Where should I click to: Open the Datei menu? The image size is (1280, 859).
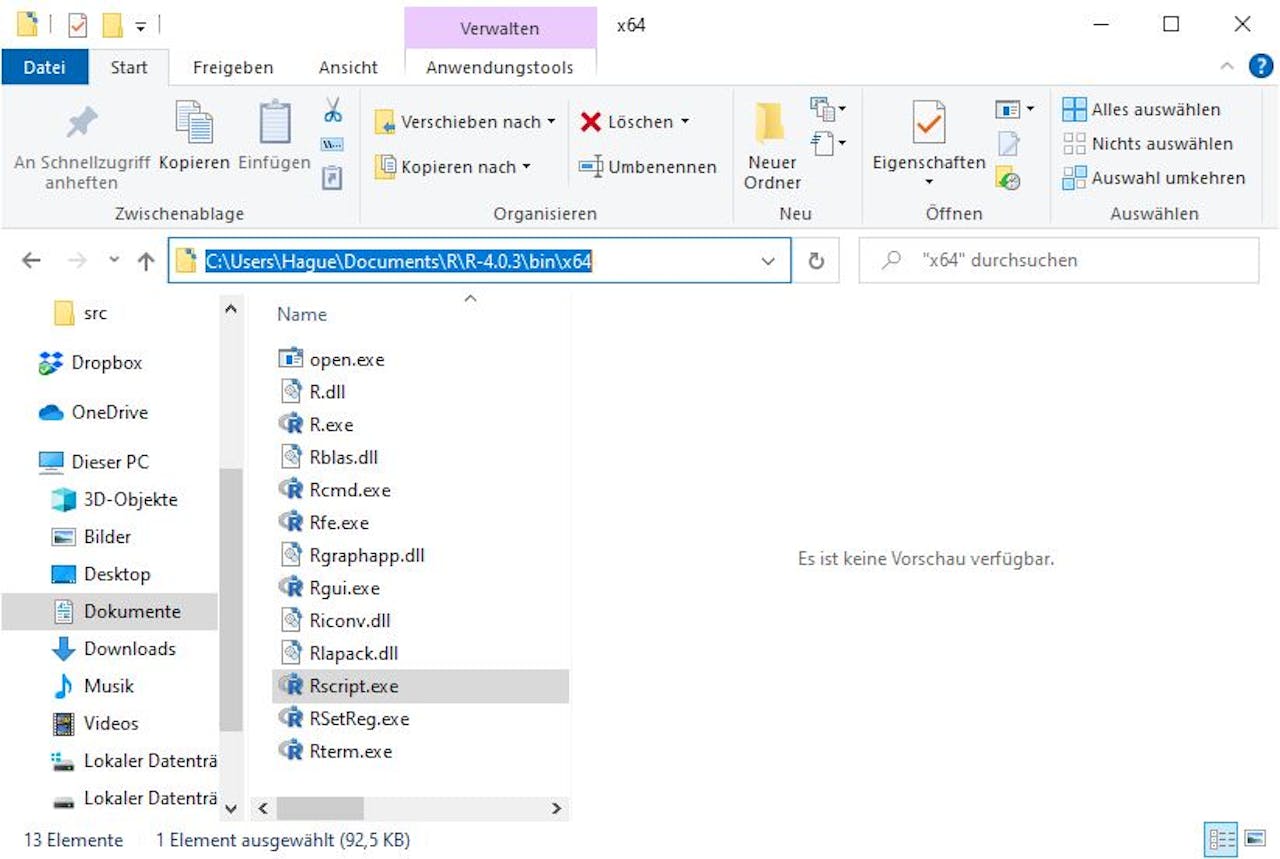pyautogui.click(x=44, y=67)
